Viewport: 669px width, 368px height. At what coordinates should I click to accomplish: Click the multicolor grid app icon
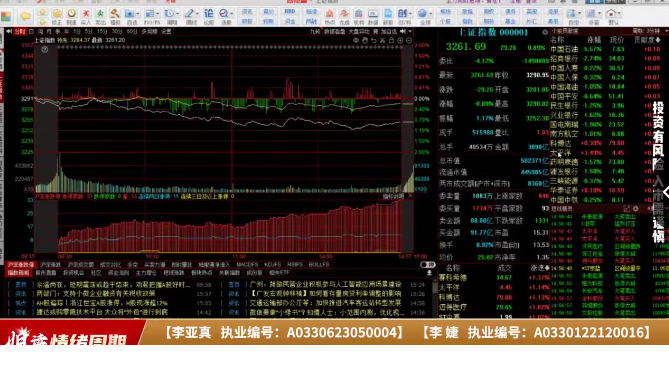(x=6, y=17)
